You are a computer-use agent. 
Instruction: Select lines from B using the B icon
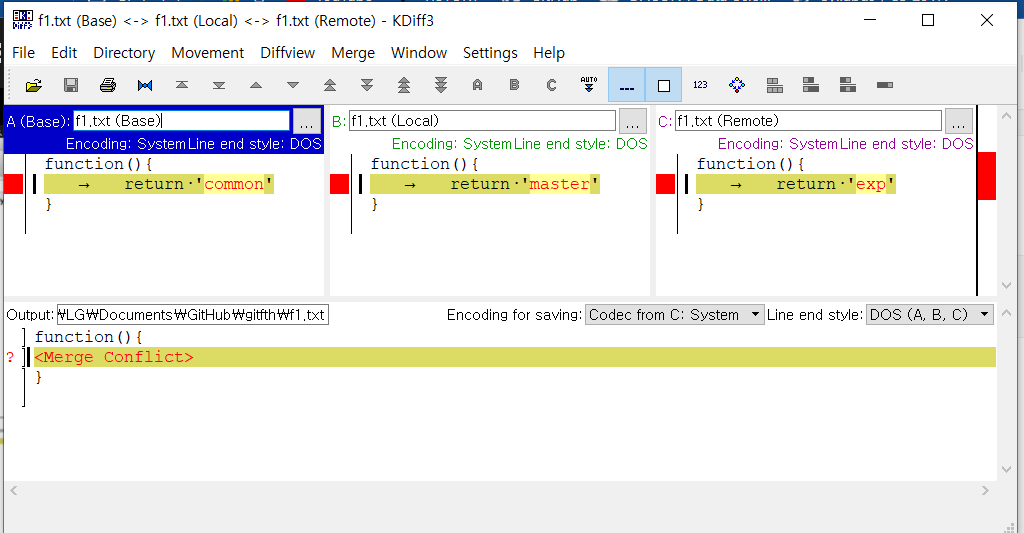click(x=515, y=85)
